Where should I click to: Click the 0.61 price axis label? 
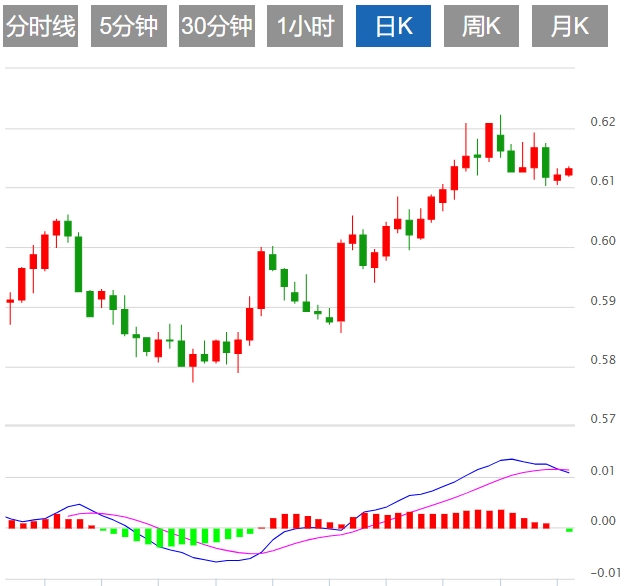(x=603, y=181)
